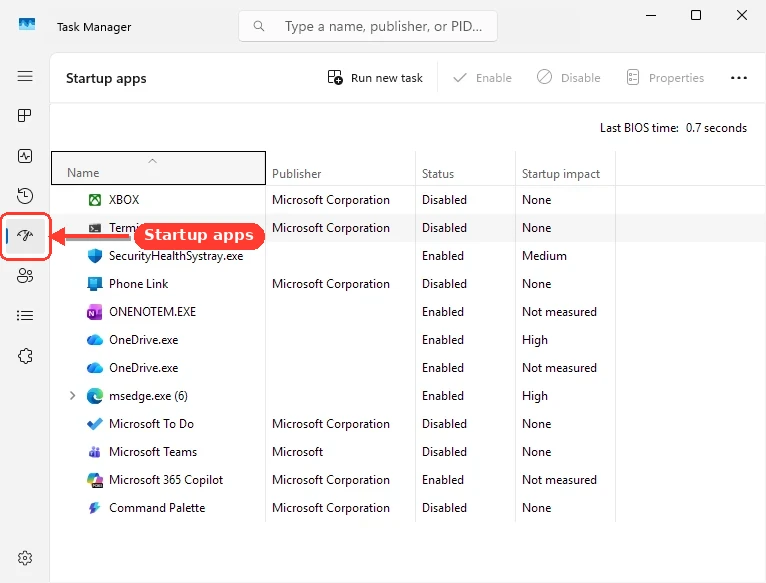This screenshot has width=766, height=583.
Task: Open the Services page icon
Action: 25,356
